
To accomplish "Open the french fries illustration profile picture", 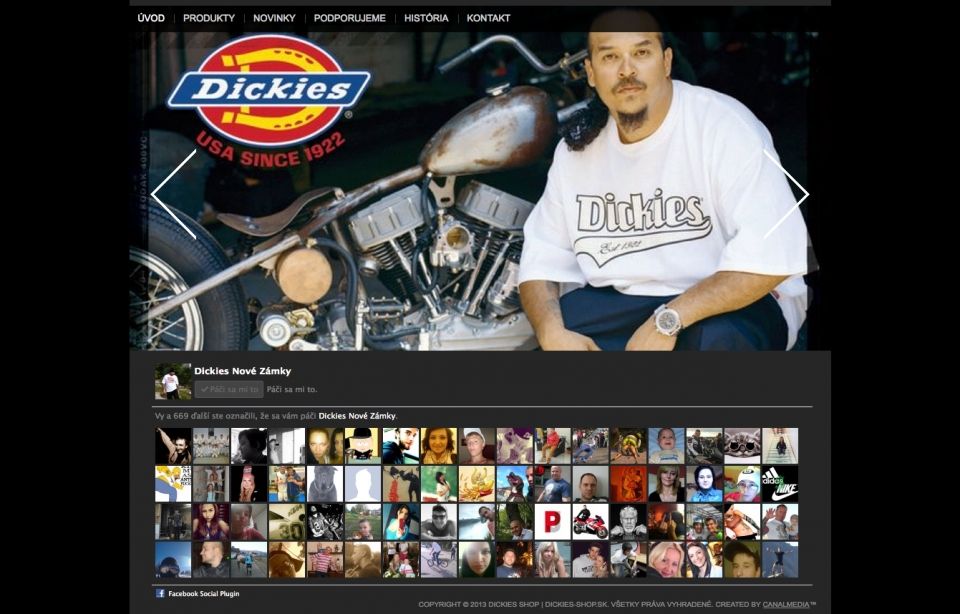I will pyautogui.click(x=476, y=484).
